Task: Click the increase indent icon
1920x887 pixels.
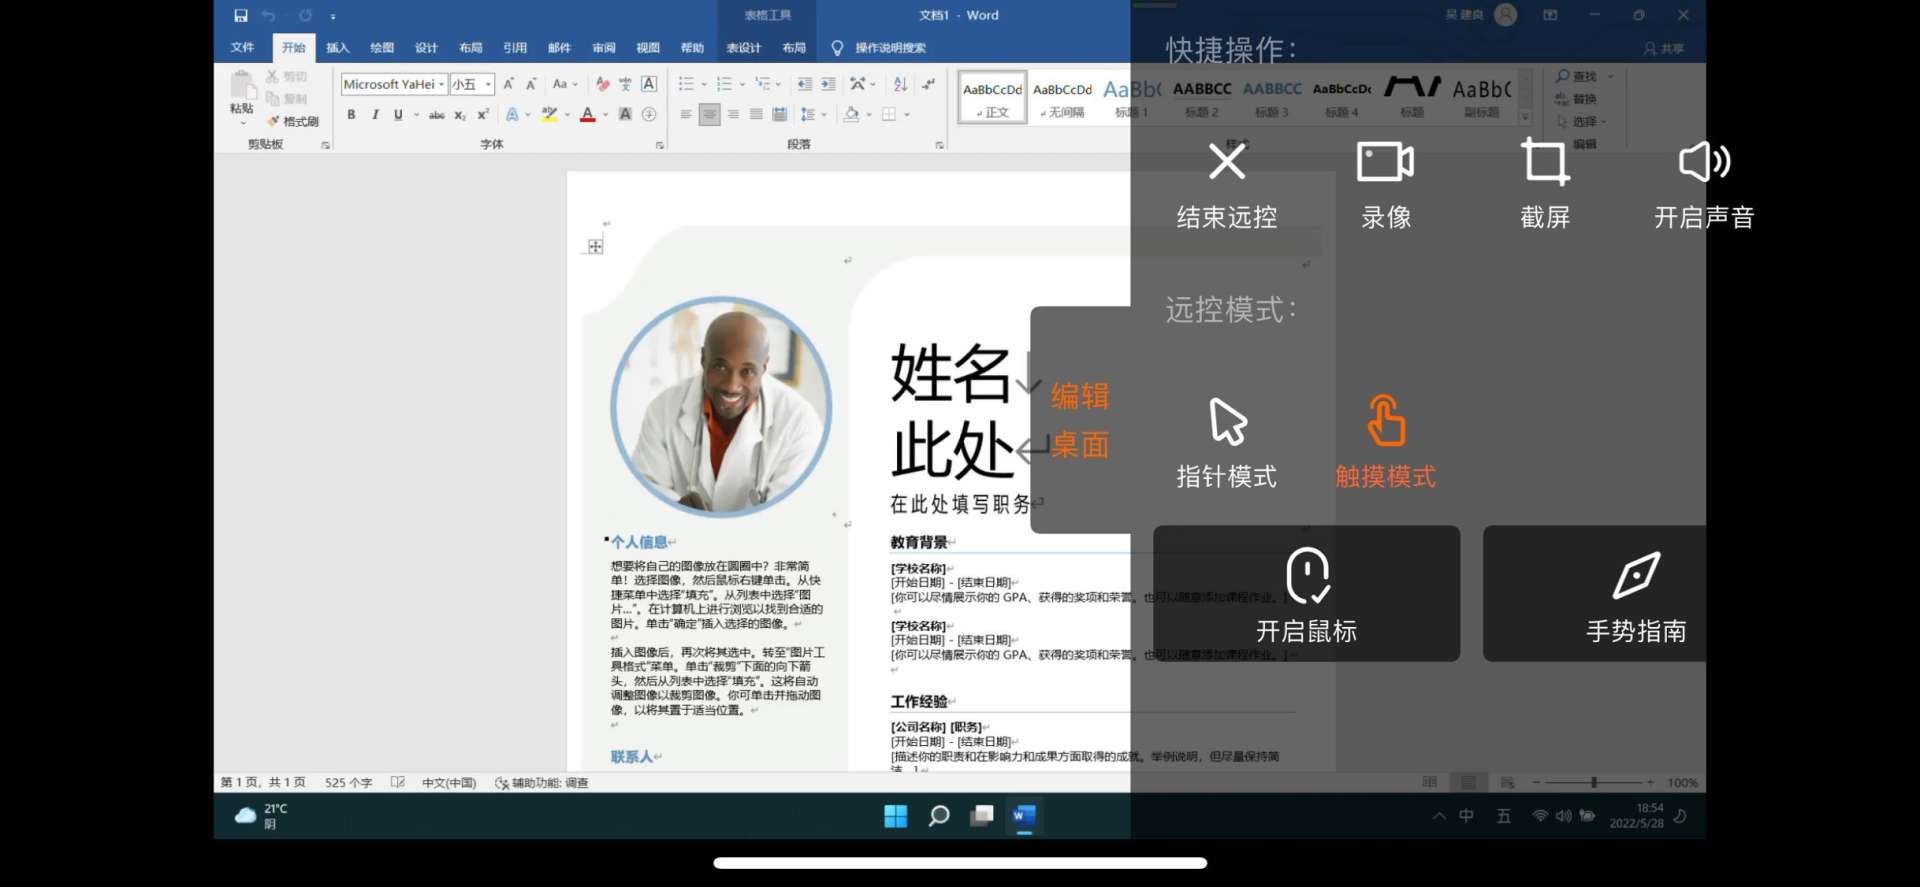Action: [x=828, y=84]
